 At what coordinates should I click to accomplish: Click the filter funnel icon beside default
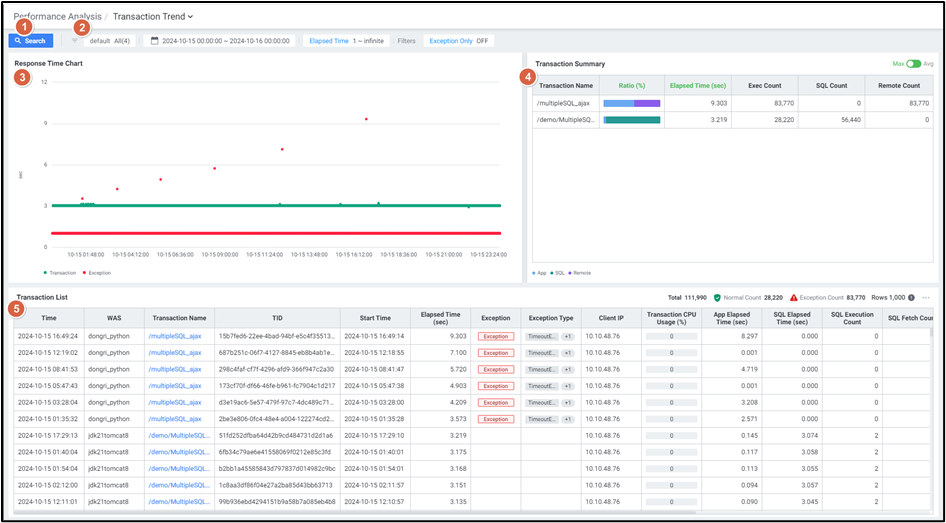[x=75, y=41]
